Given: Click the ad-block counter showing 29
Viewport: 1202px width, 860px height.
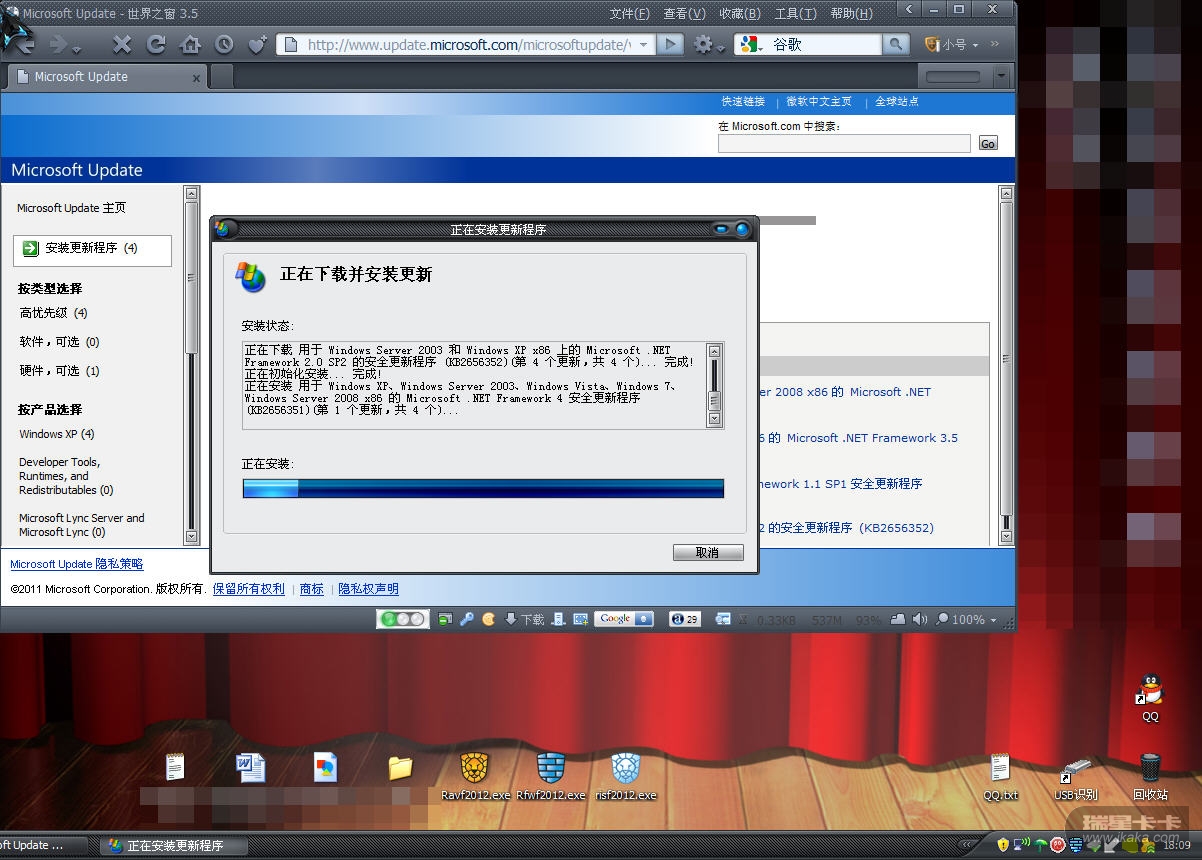Looking at the screenshot, I should click(685, 619).
